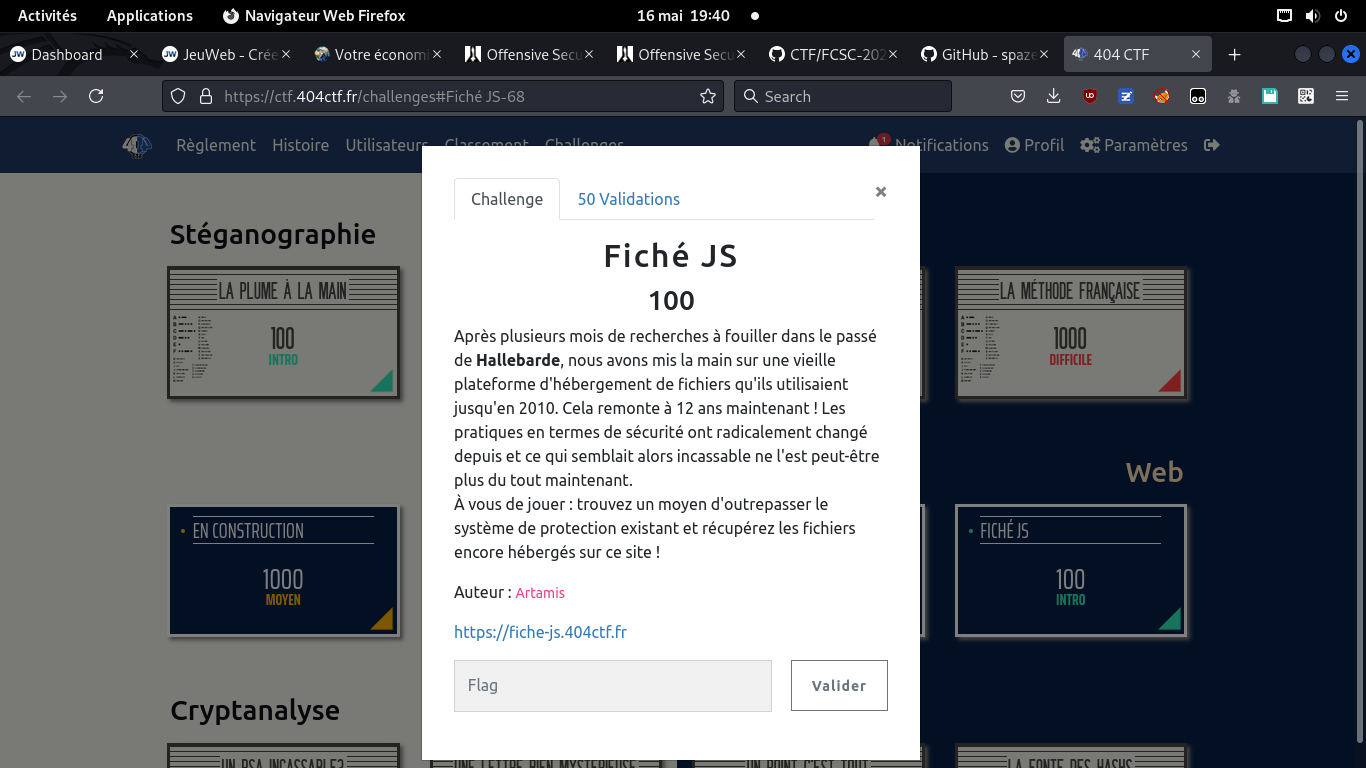Image resolution: width=1366 pixels, height=768 pixels.
Task: Open the En construction challenge card
Action: pos(283,570)
